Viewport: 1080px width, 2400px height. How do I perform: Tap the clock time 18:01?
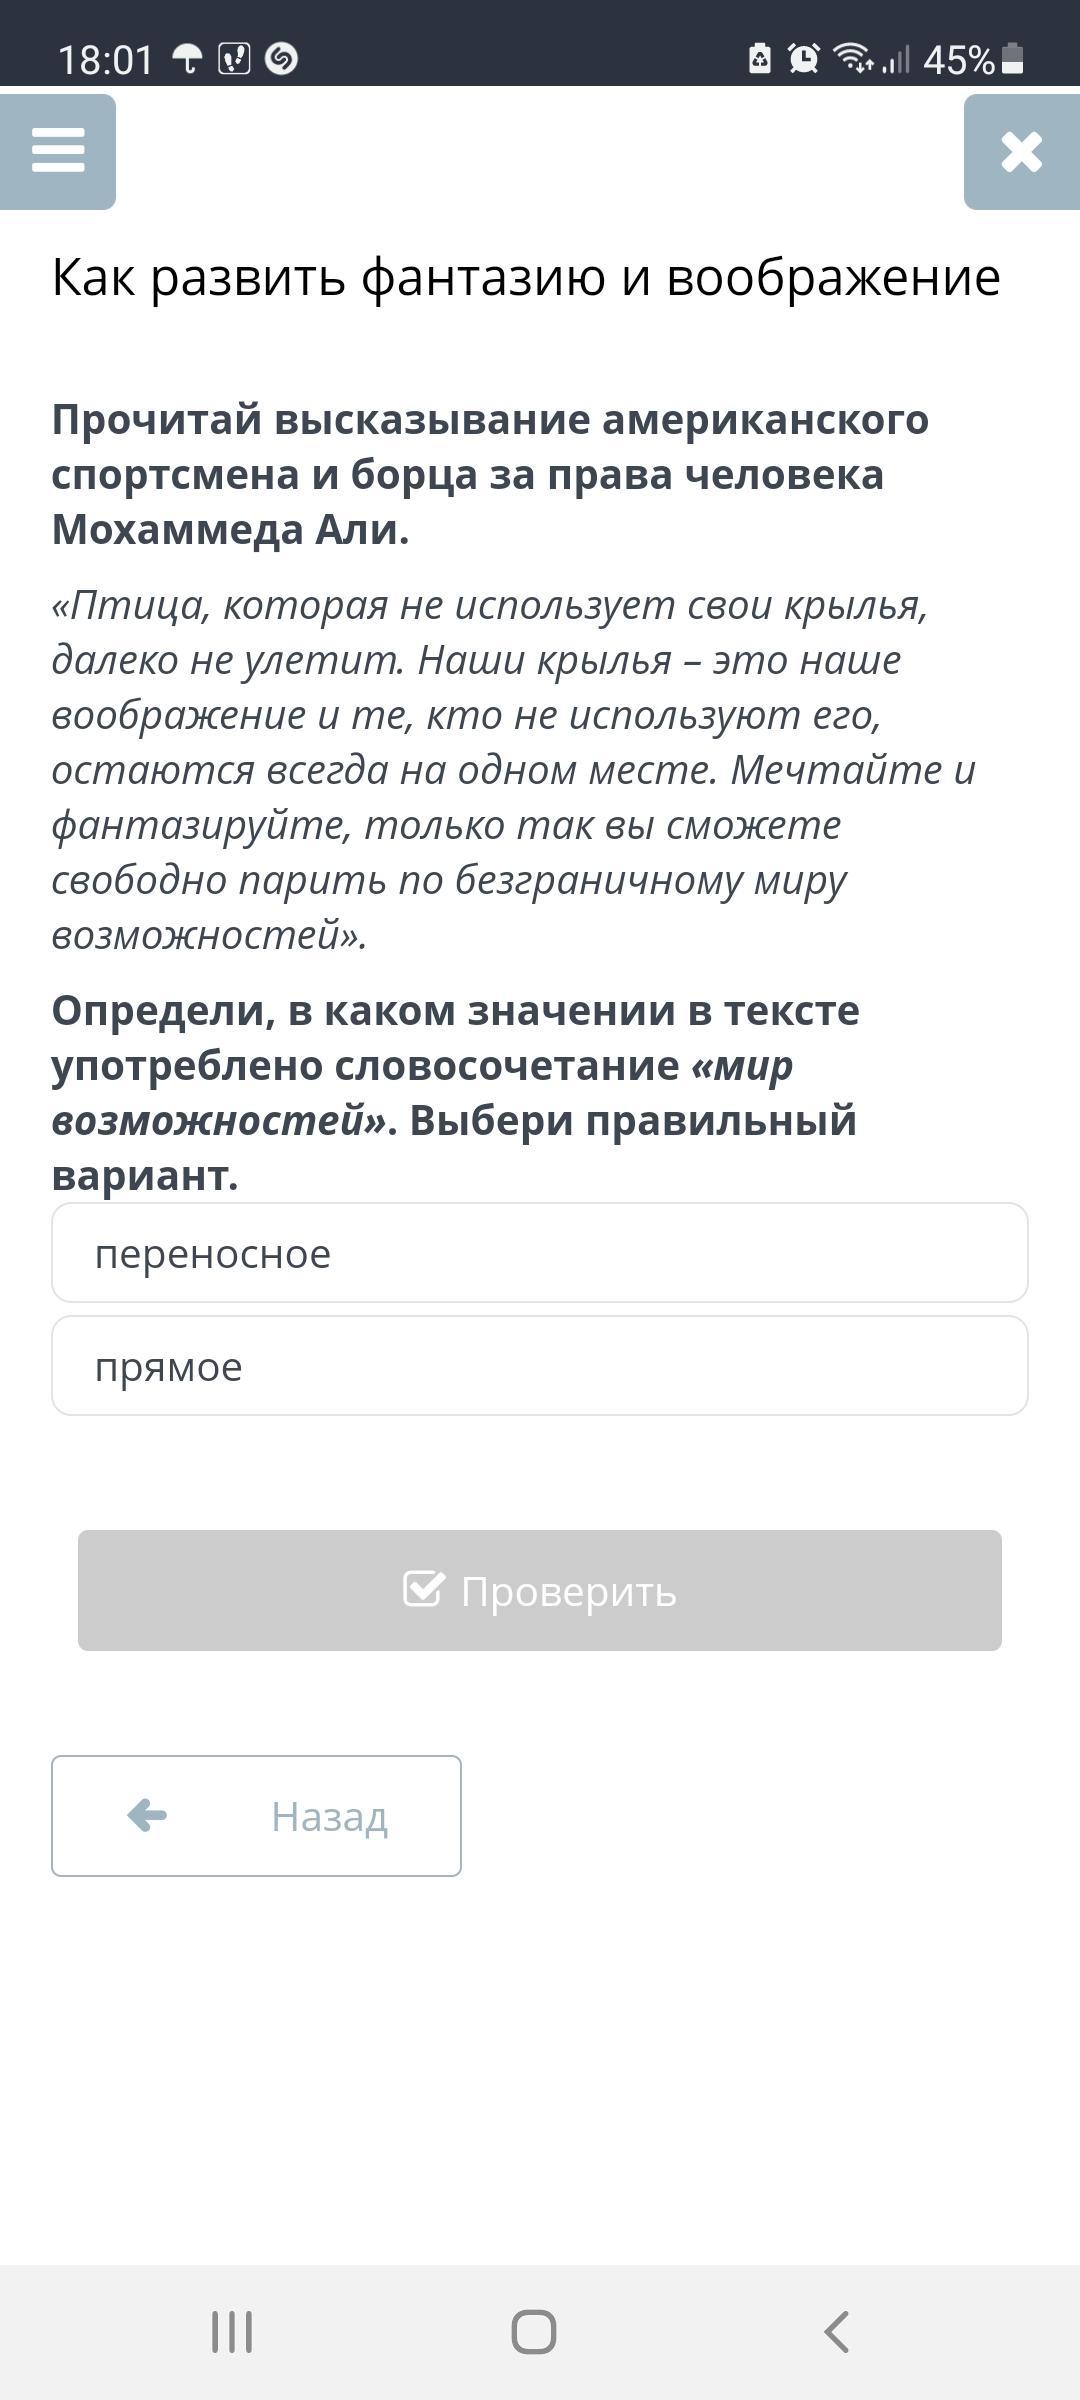coord(106,60)
